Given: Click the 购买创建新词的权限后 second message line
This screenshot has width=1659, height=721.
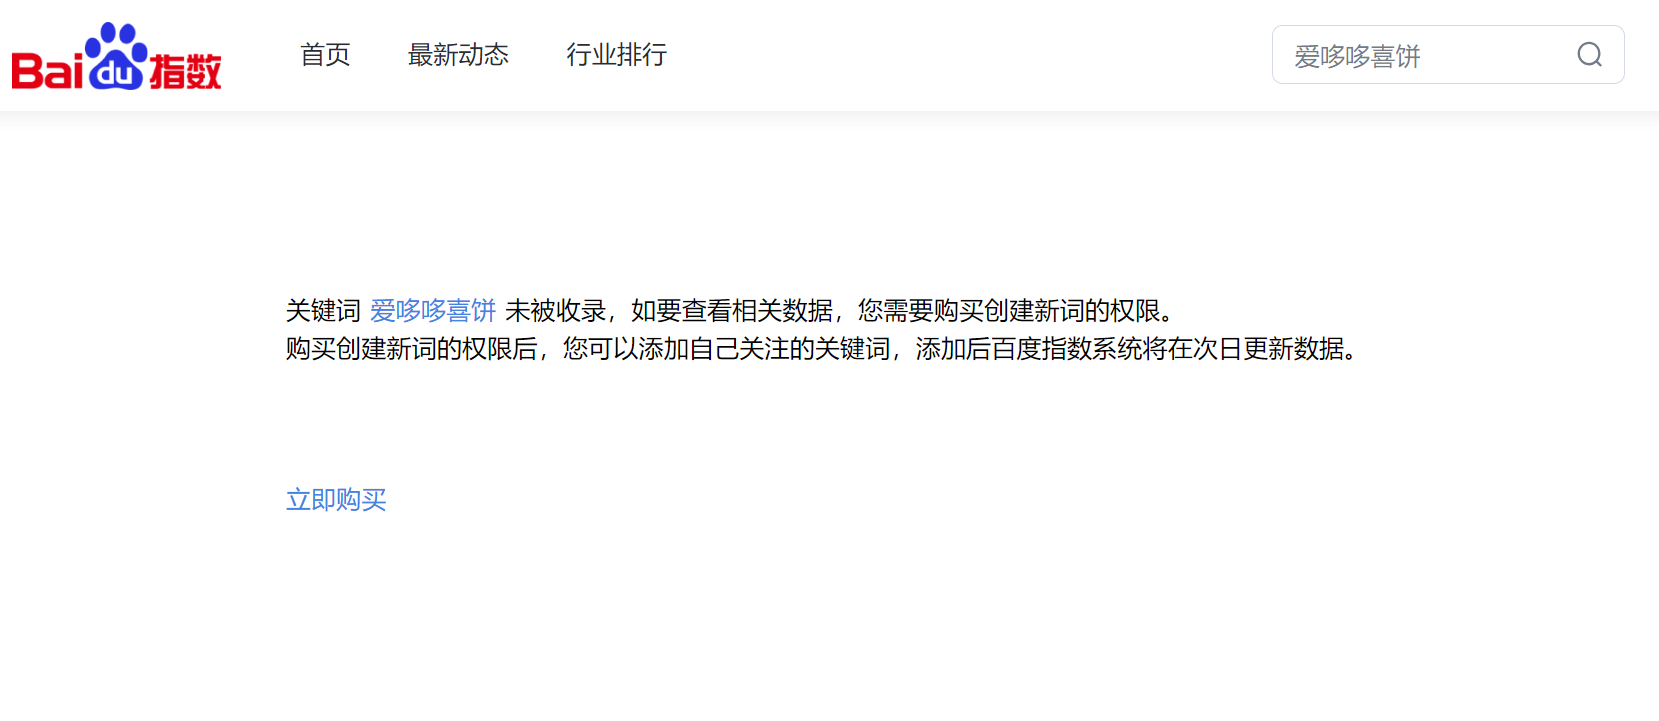Looking at the screenshot, I should [821, 349].
